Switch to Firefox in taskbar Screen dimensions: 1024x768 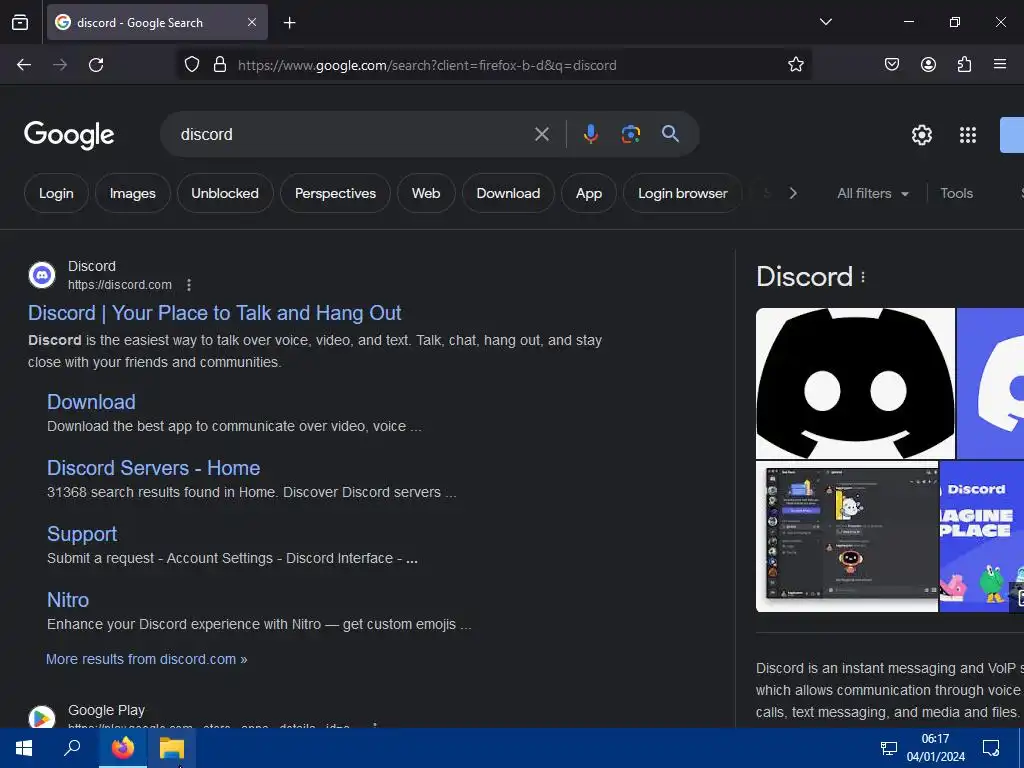[x=123, y=748]
